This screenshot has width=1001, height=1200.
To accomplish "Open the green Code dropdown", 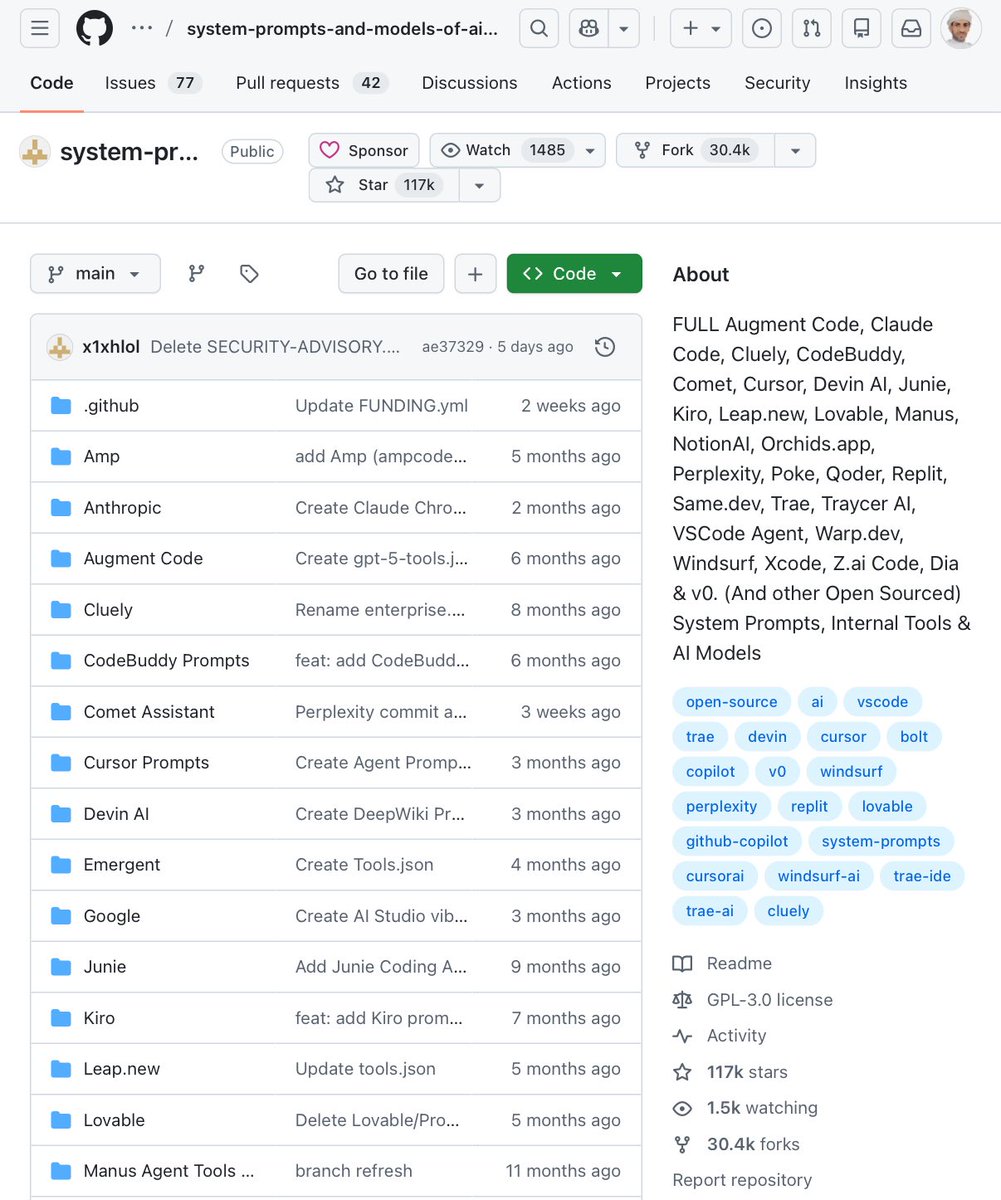I will [574, 273].
